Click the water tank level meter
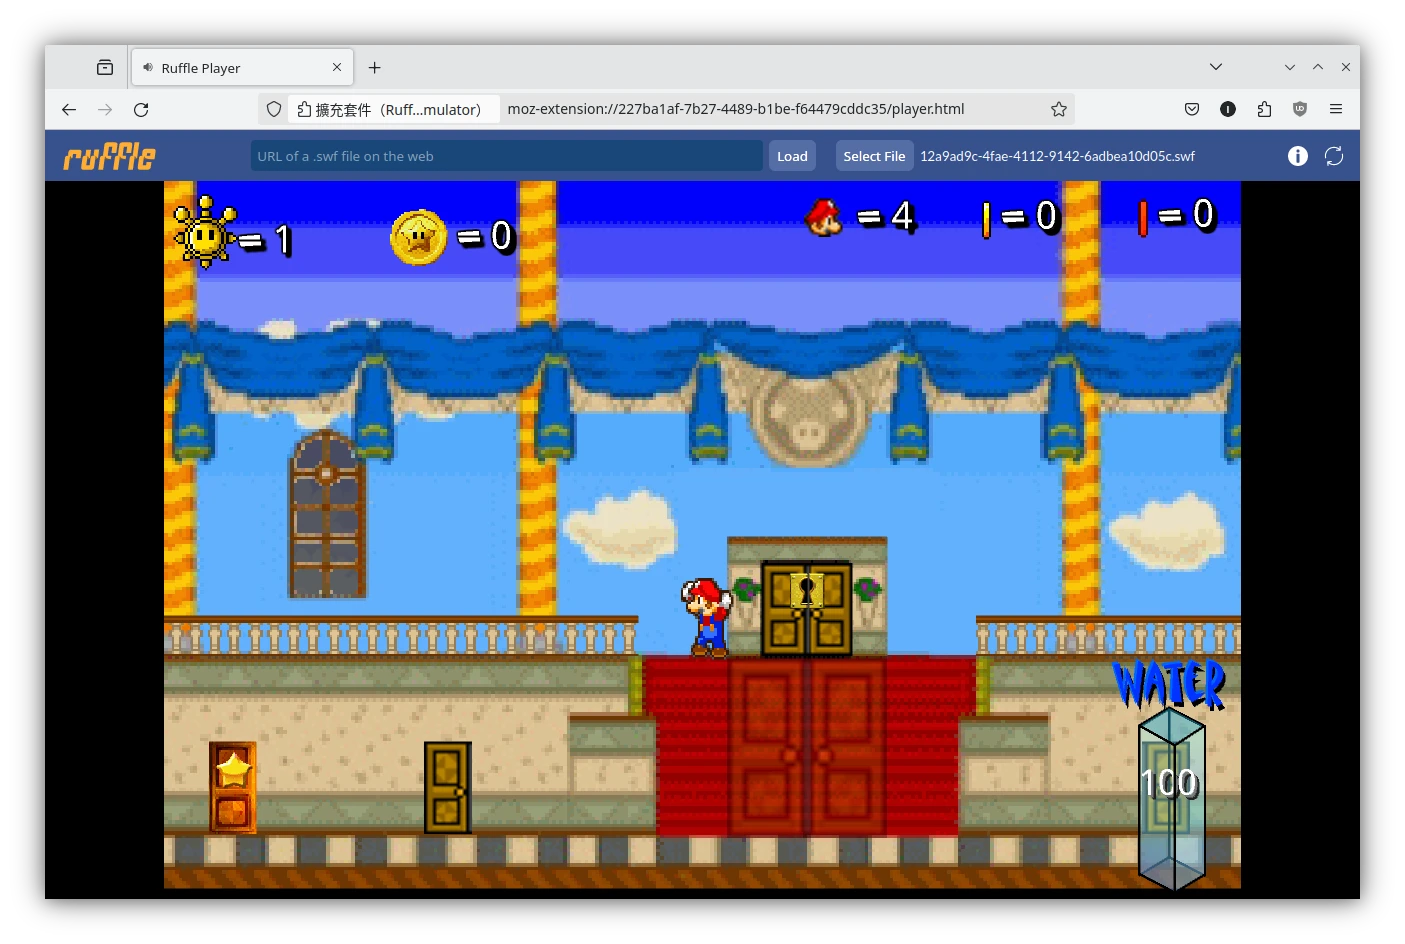This screenshot has width=1405, height=944. coord(1171,795)
